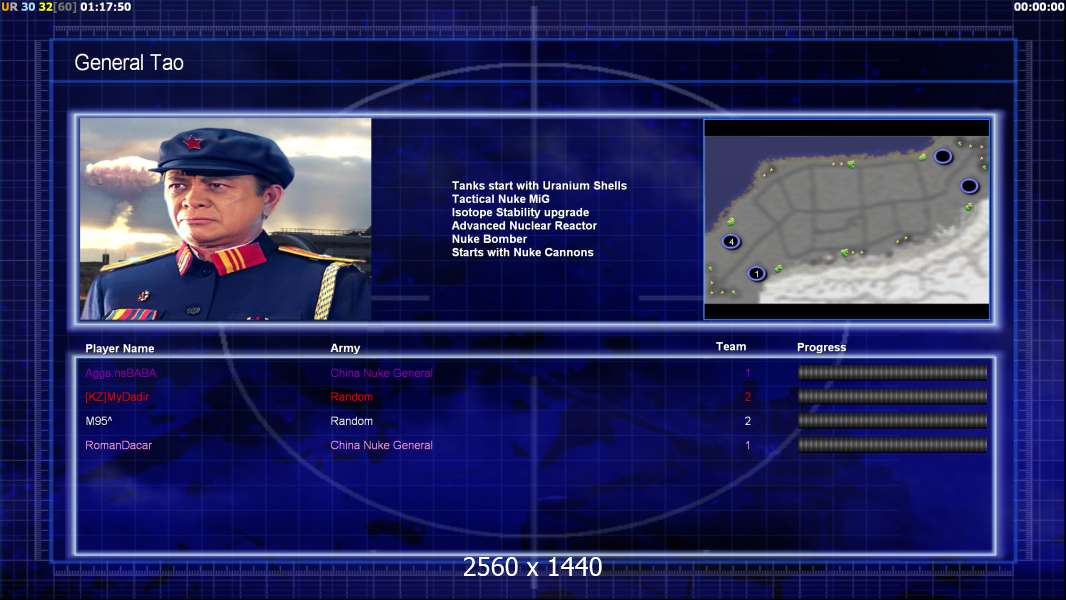Screen dimensions: 1066x600
Task: Select player [KZ]MyDadir
Action: (x=117, y=397)
